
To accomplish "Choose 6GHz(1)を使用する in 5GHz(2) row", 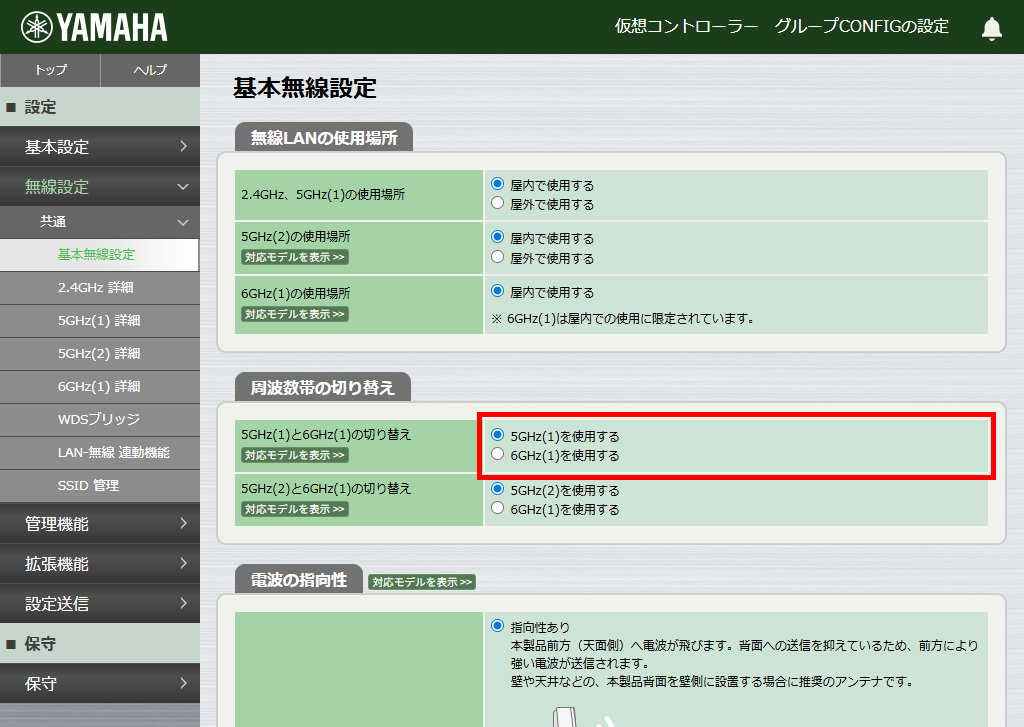I will (498, 508).
